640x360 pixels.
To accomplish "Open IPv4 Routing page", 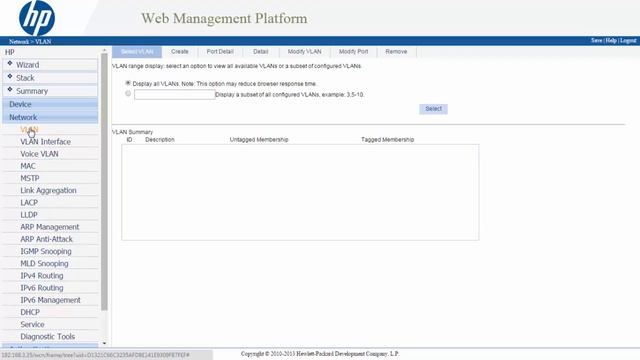I will click(42, 276).
